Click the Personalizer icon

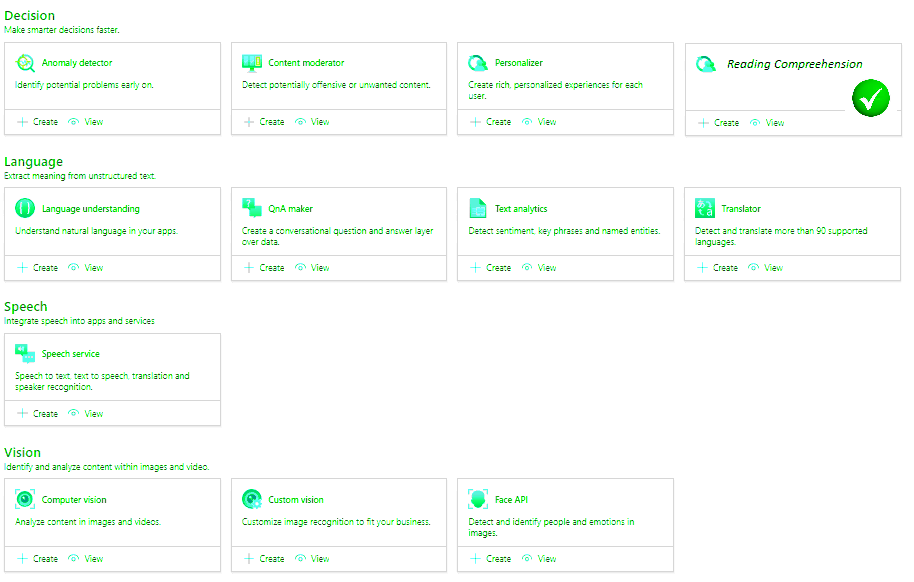click(x=478, y=63)
